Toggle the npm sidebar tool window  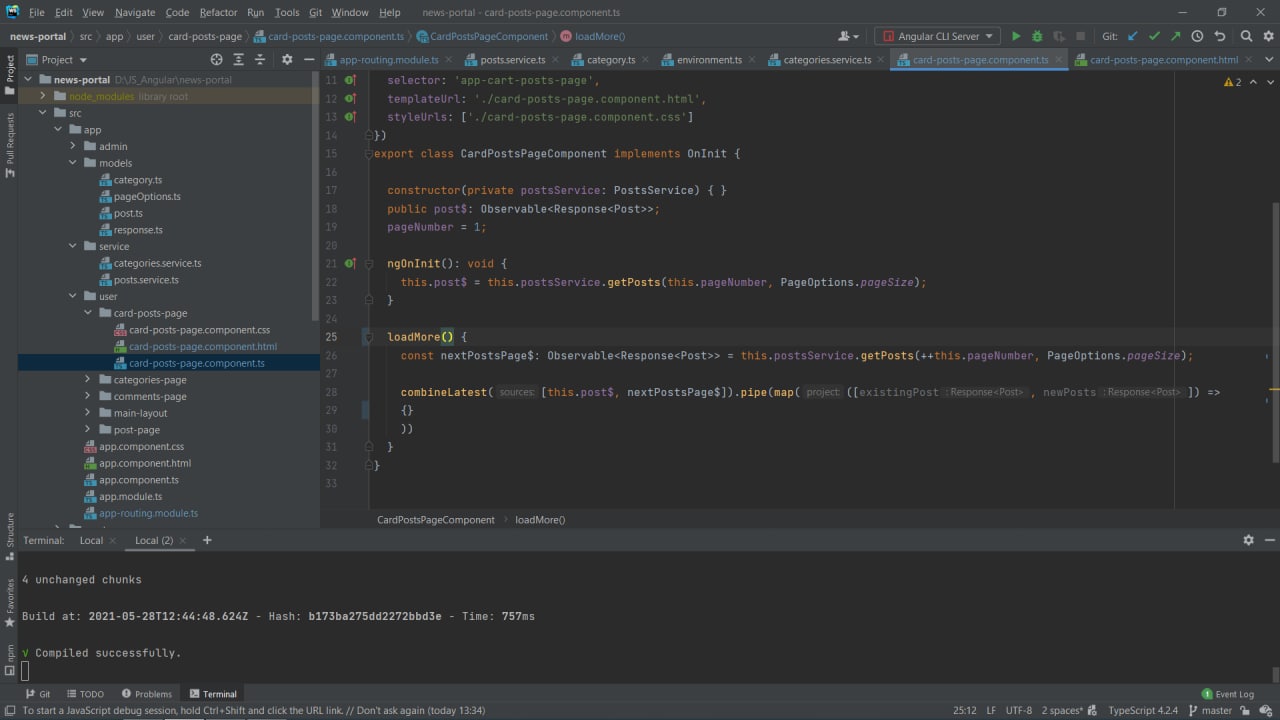9,659
